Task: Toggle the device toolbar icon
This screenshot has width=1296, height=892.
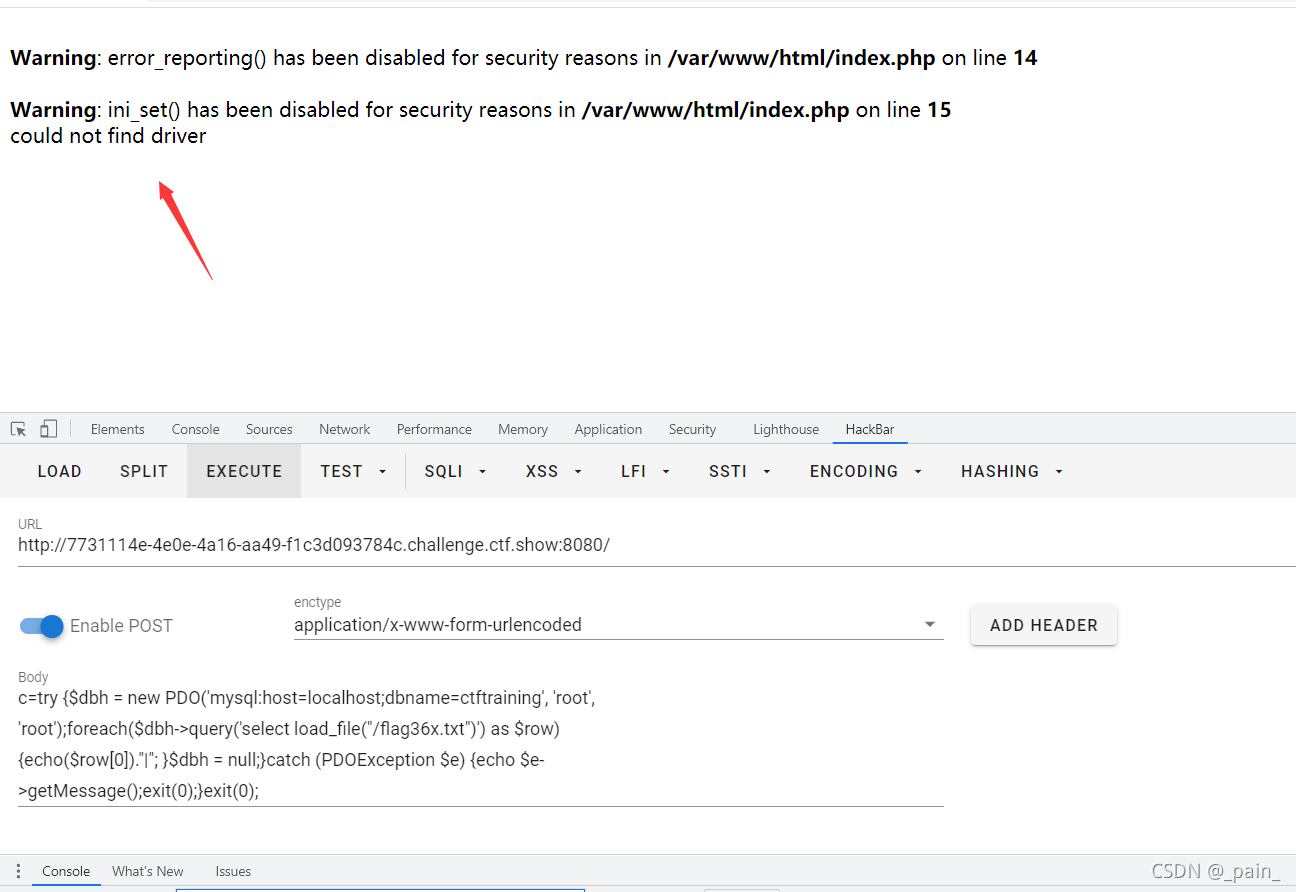Action: (48, 429)
